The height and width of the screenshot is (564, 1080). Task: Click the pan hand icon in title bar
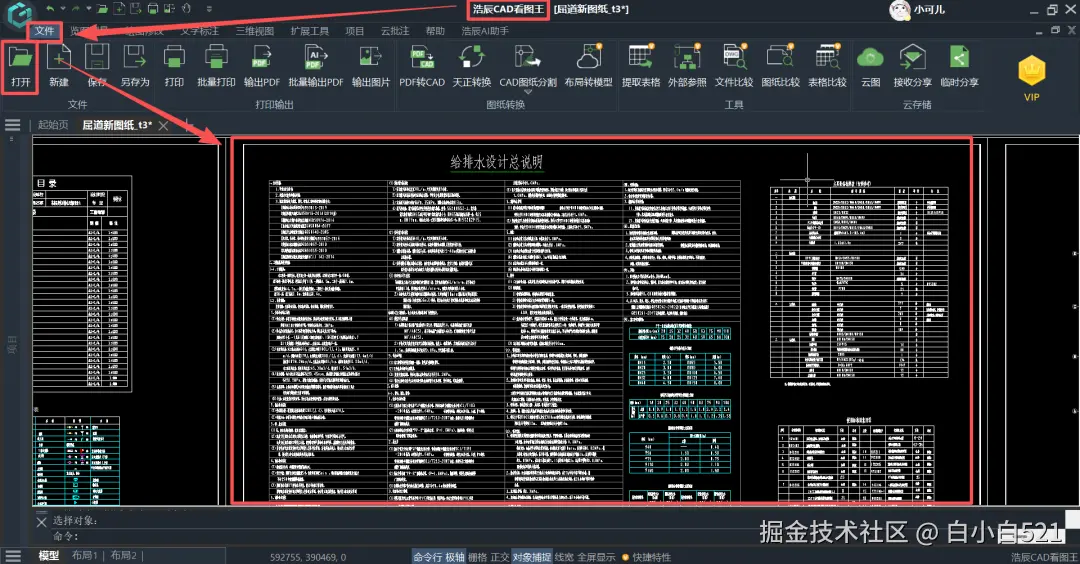tap(187, 9)
